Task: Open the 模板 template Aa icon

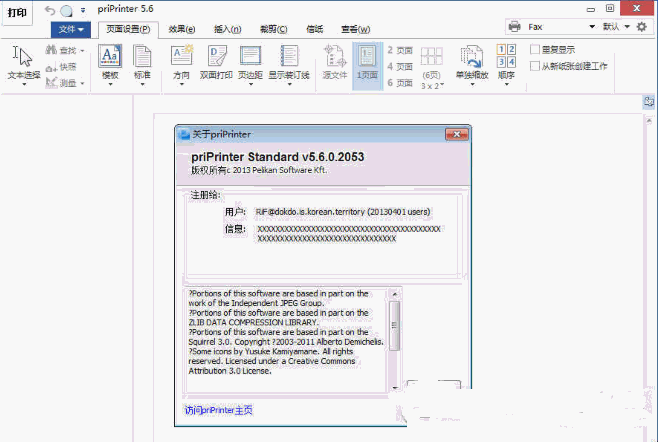Action: (x=110, y=56)
